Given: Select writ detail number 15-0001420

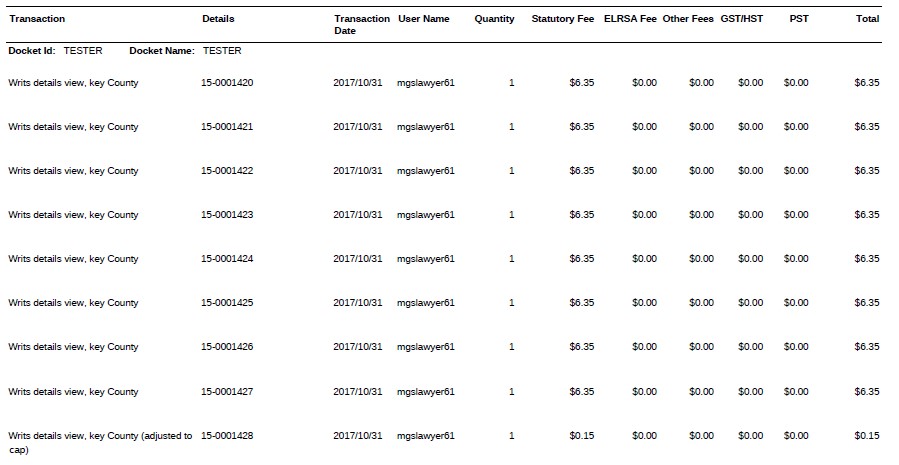Looking at the screenshot, I should [227, 83].
